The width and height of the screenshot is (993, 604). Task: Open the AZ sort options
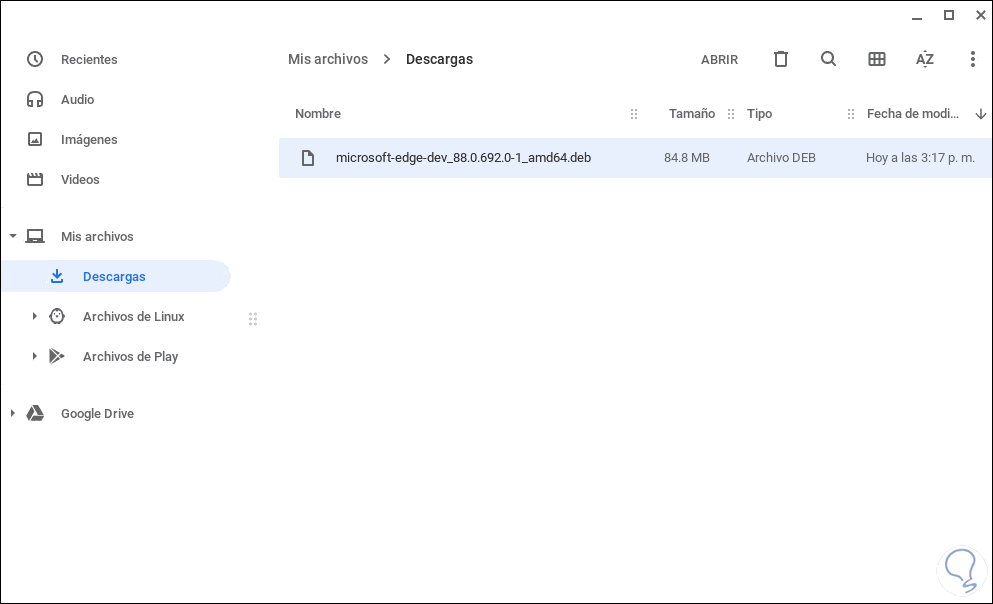tap(925, 59)
